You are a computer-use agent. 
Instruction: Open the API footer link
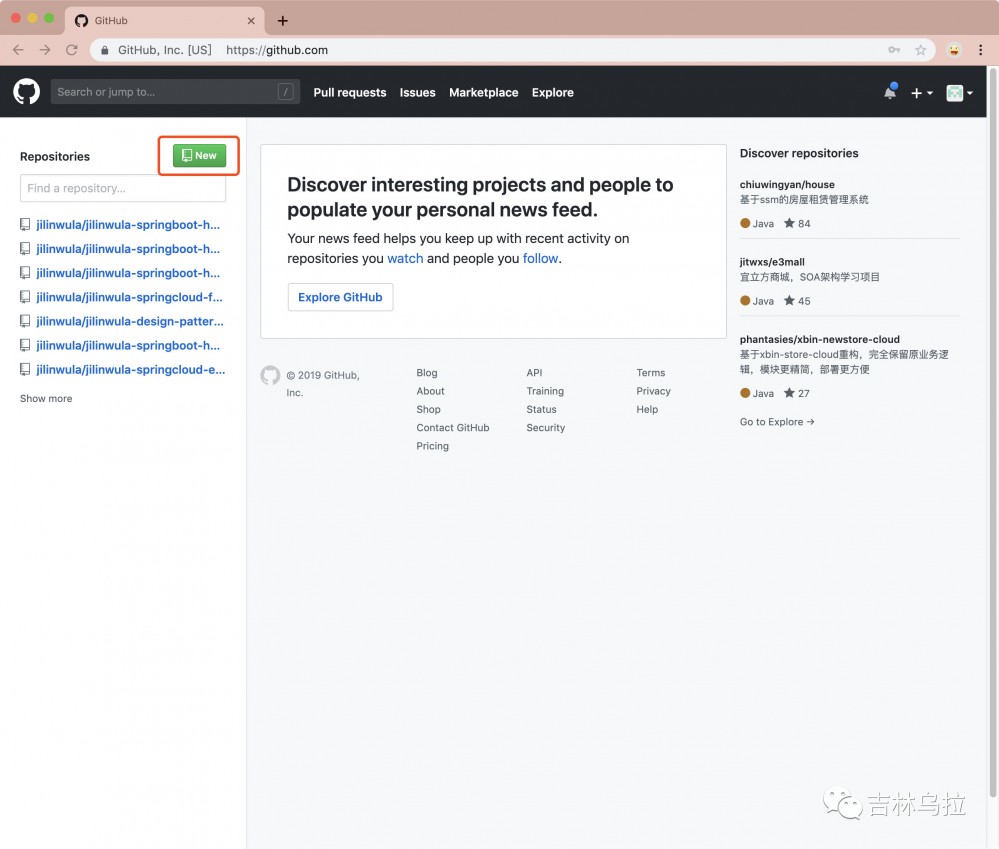tap(535, 373)
